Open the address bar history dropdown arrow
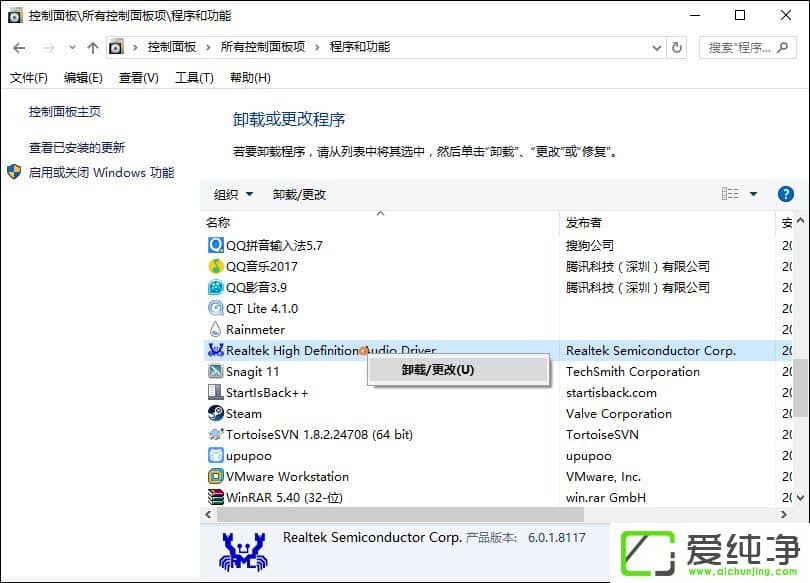The image size is (810, 583). click(x=656, y=46)
